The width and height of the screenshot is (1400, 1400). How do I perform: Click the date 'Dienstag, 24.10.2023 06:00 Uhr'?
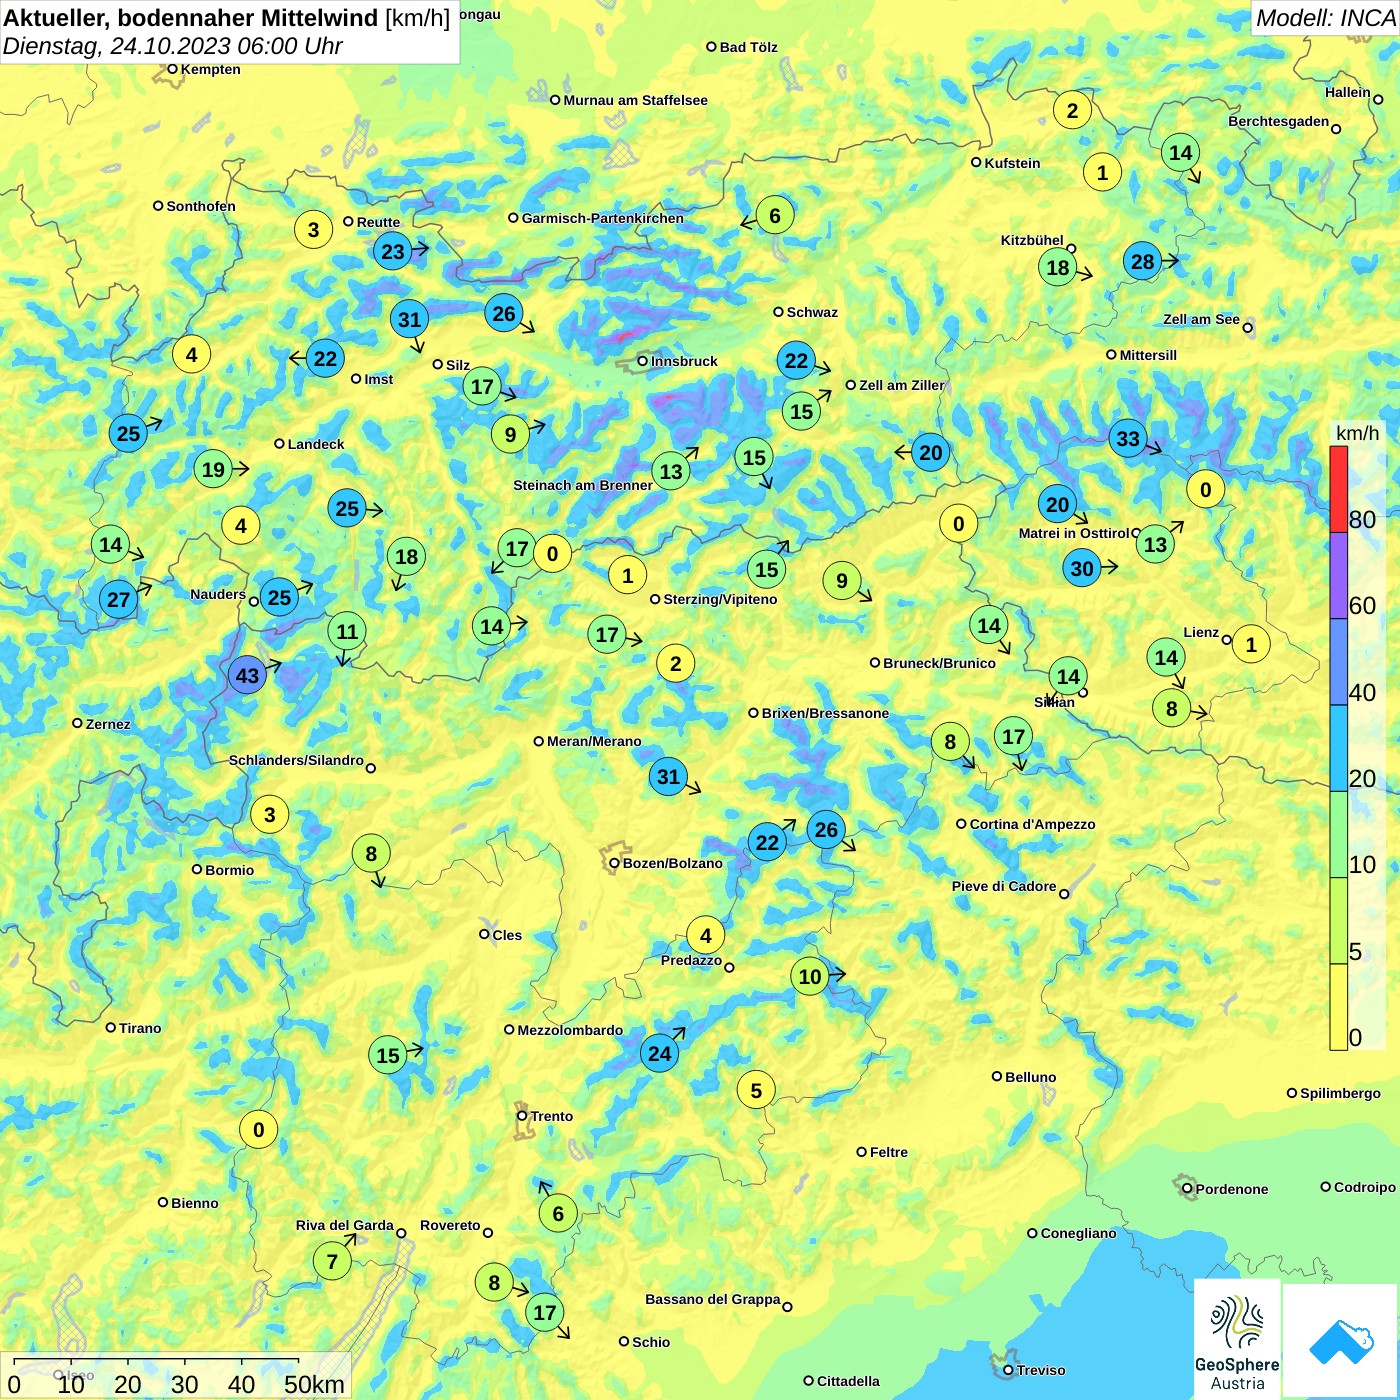172,47
